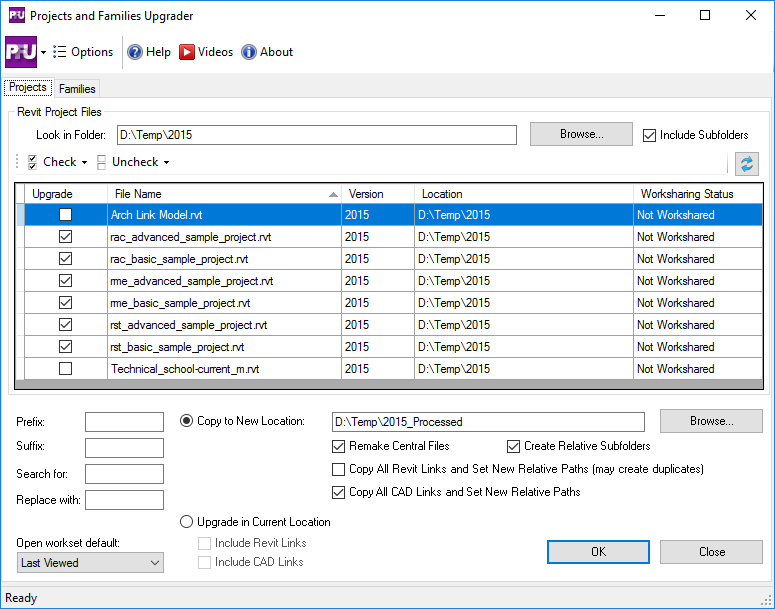Screen dimensions: 775x609
Task: Toggle the Include Subfolders checkbox
Action: pos(650,135)
